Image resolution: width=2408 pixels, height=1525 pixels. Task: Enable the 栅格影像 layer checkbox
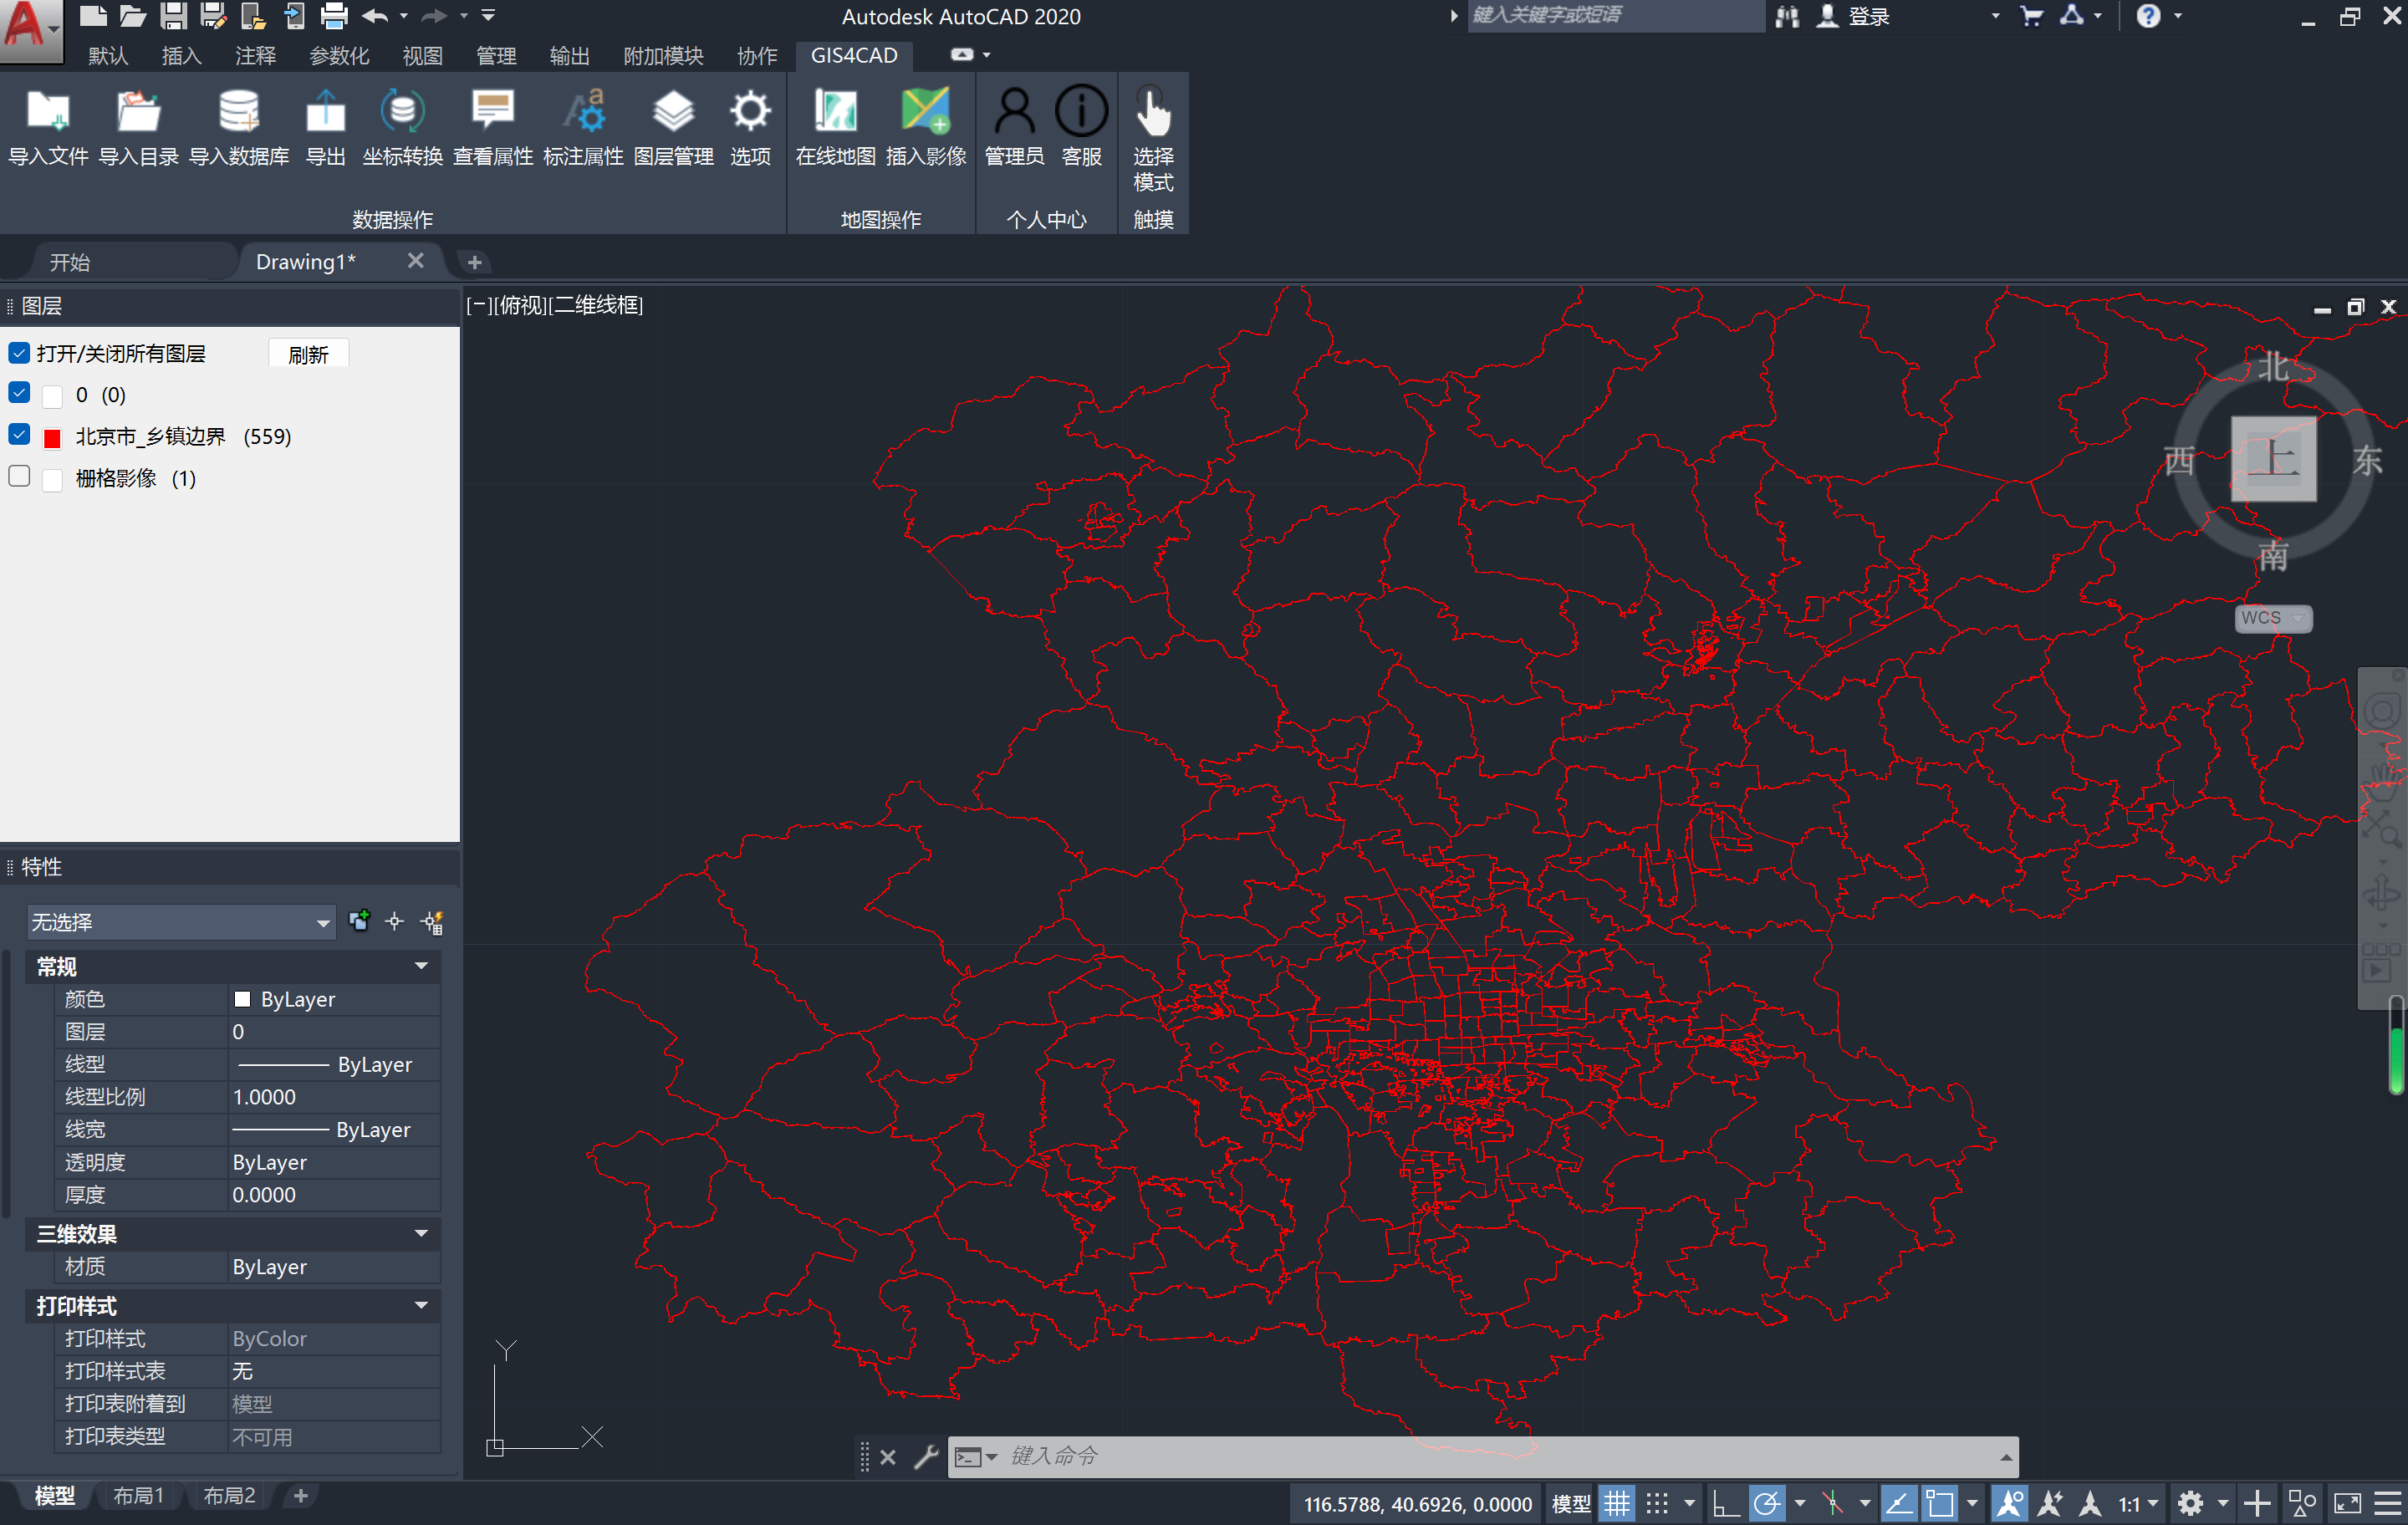(x=19, y=476)
